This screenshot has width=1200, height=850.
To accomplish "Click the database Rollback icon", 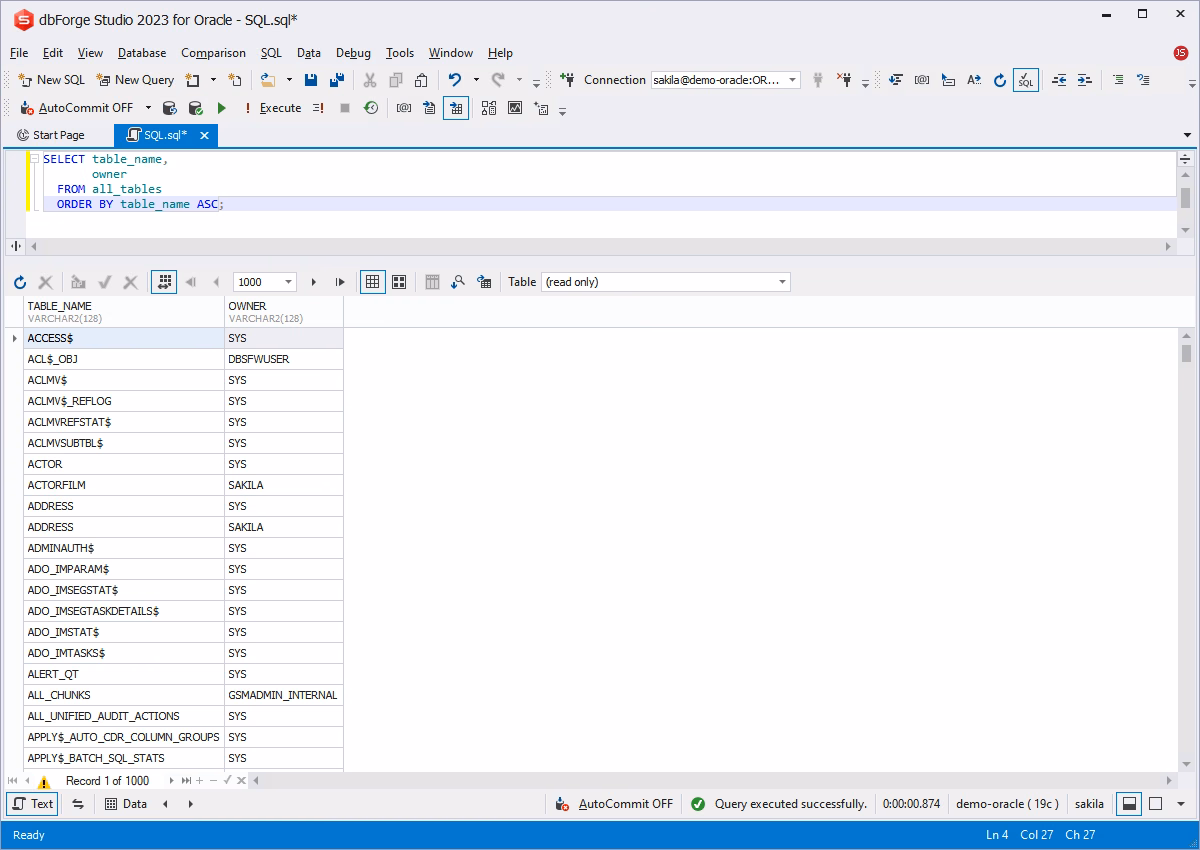I will click(x=169, y=108).
